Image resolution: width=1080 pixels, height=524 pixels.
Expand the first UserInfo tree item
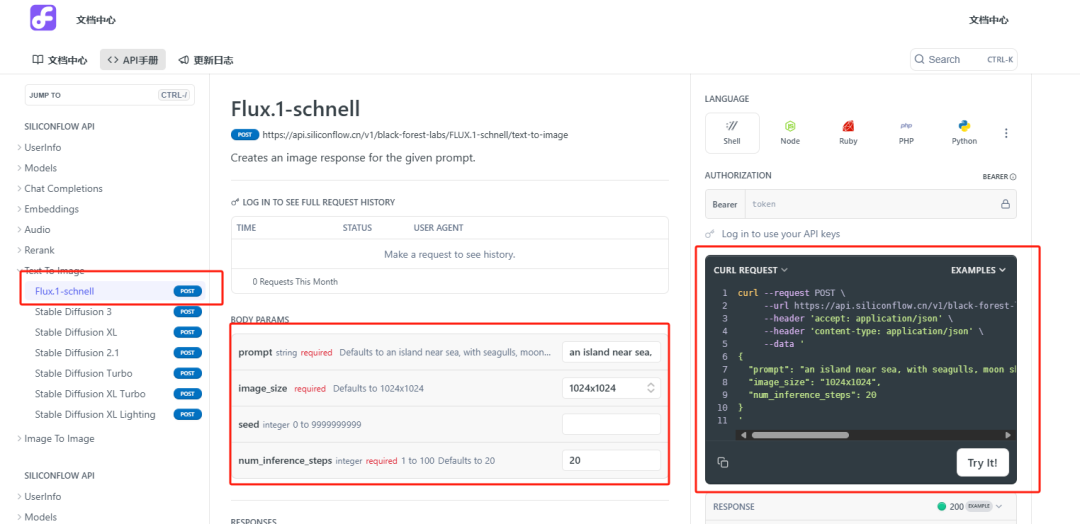click(43, 147)
